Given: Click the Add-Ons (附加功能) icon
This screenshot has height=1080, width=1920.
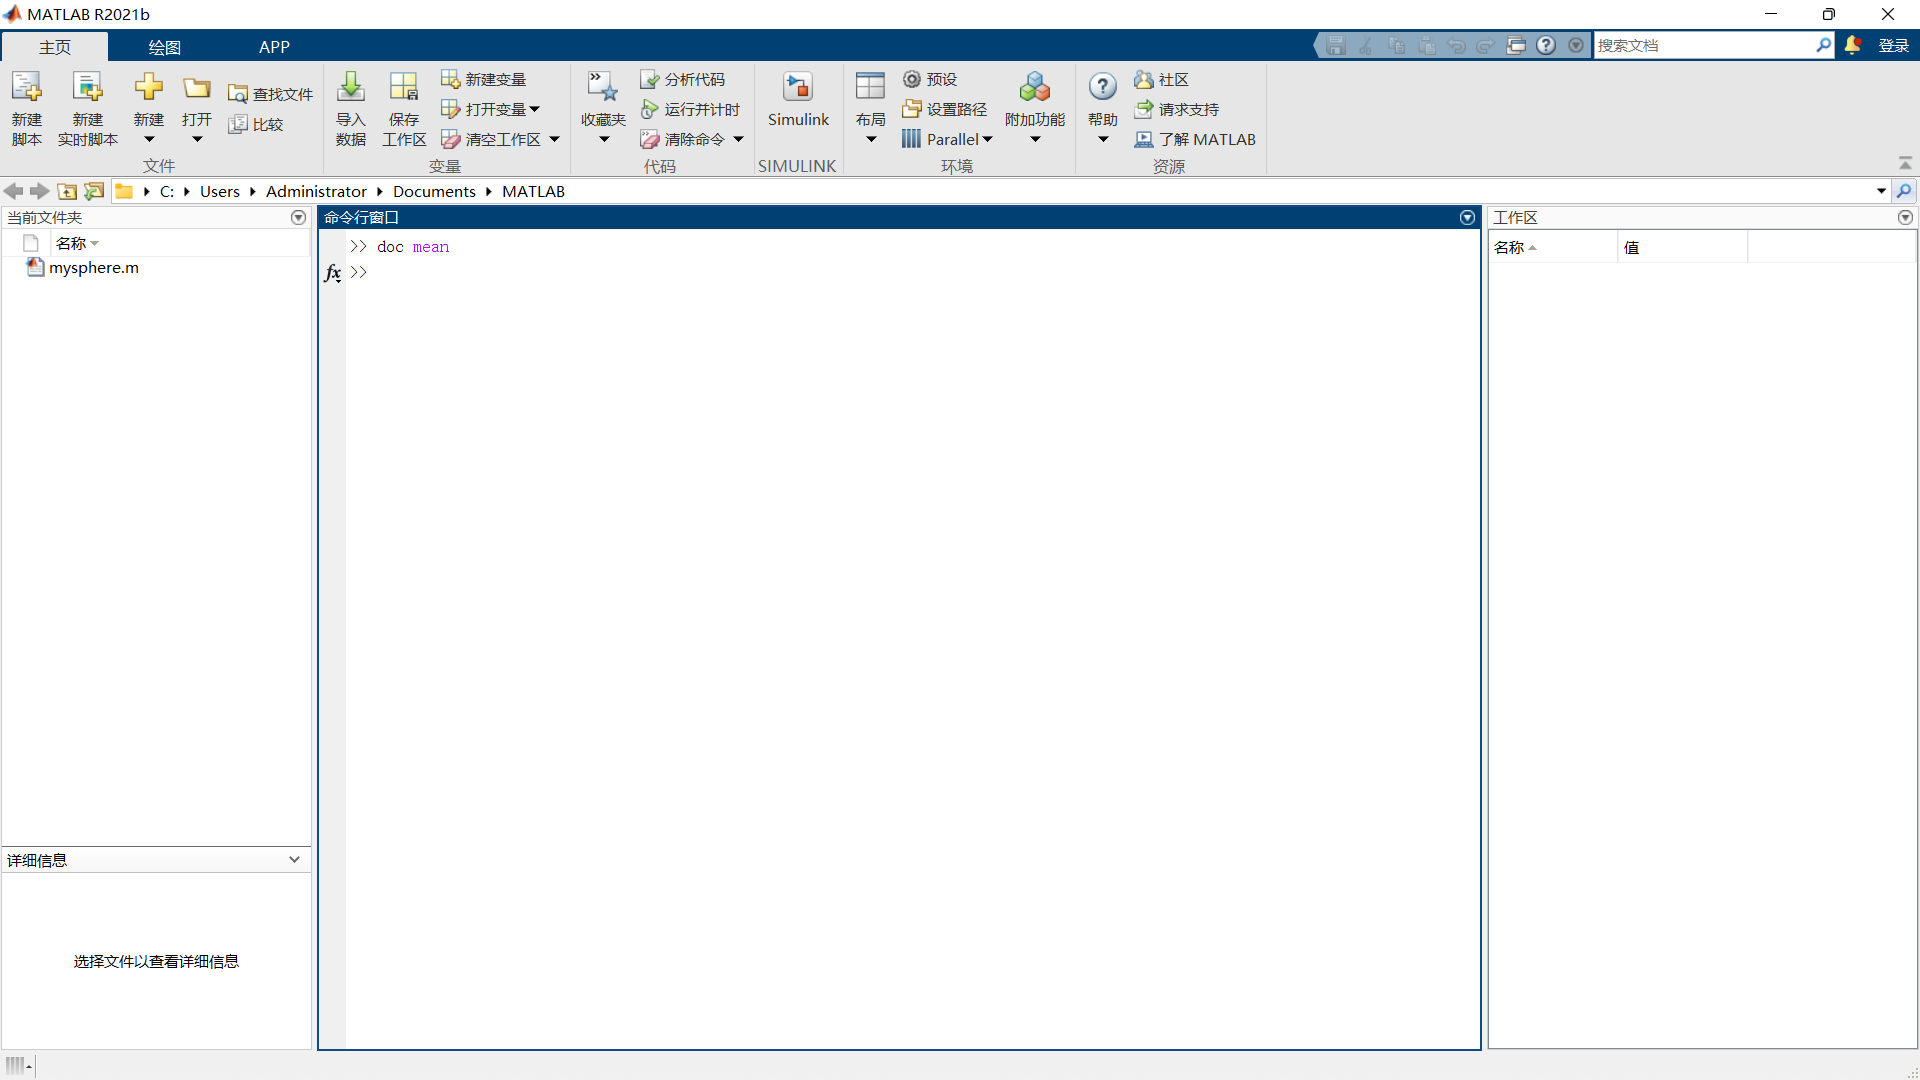Looking at the screenshot, I should click(1035, 87).
